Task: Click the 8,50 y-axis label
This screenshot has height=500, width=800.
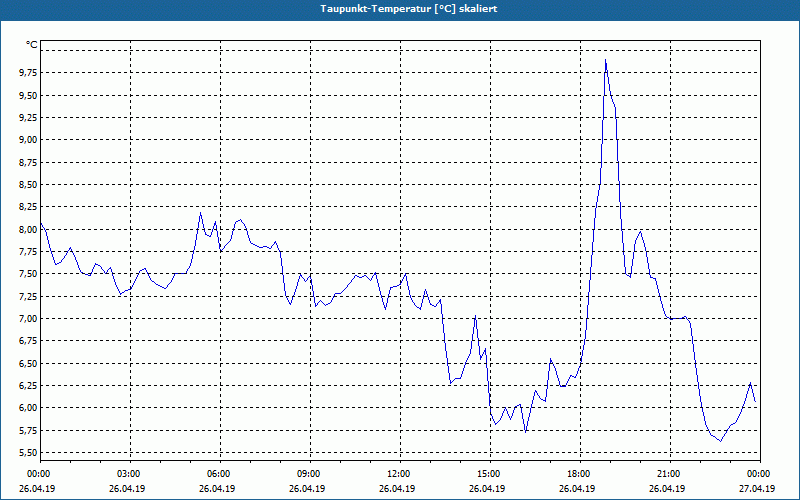Action: [x=28, y=185]
